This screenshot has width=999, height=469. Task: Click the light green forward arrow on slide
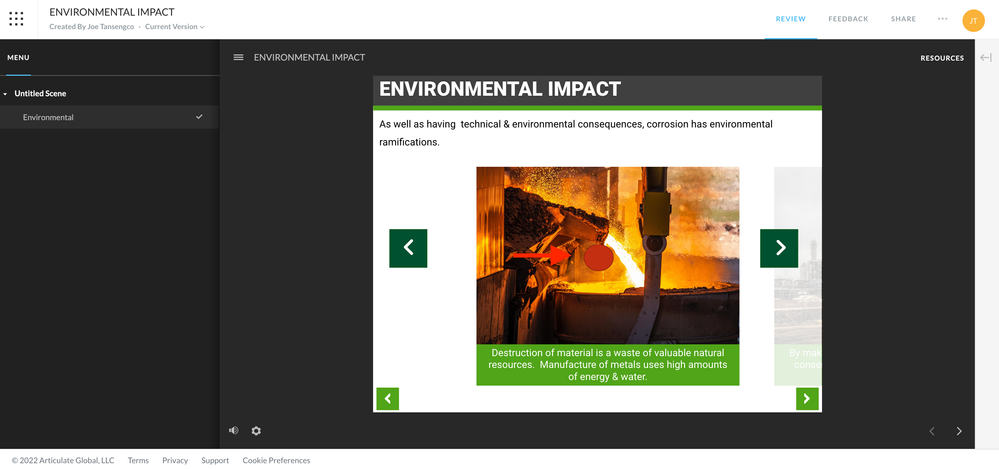807,399
